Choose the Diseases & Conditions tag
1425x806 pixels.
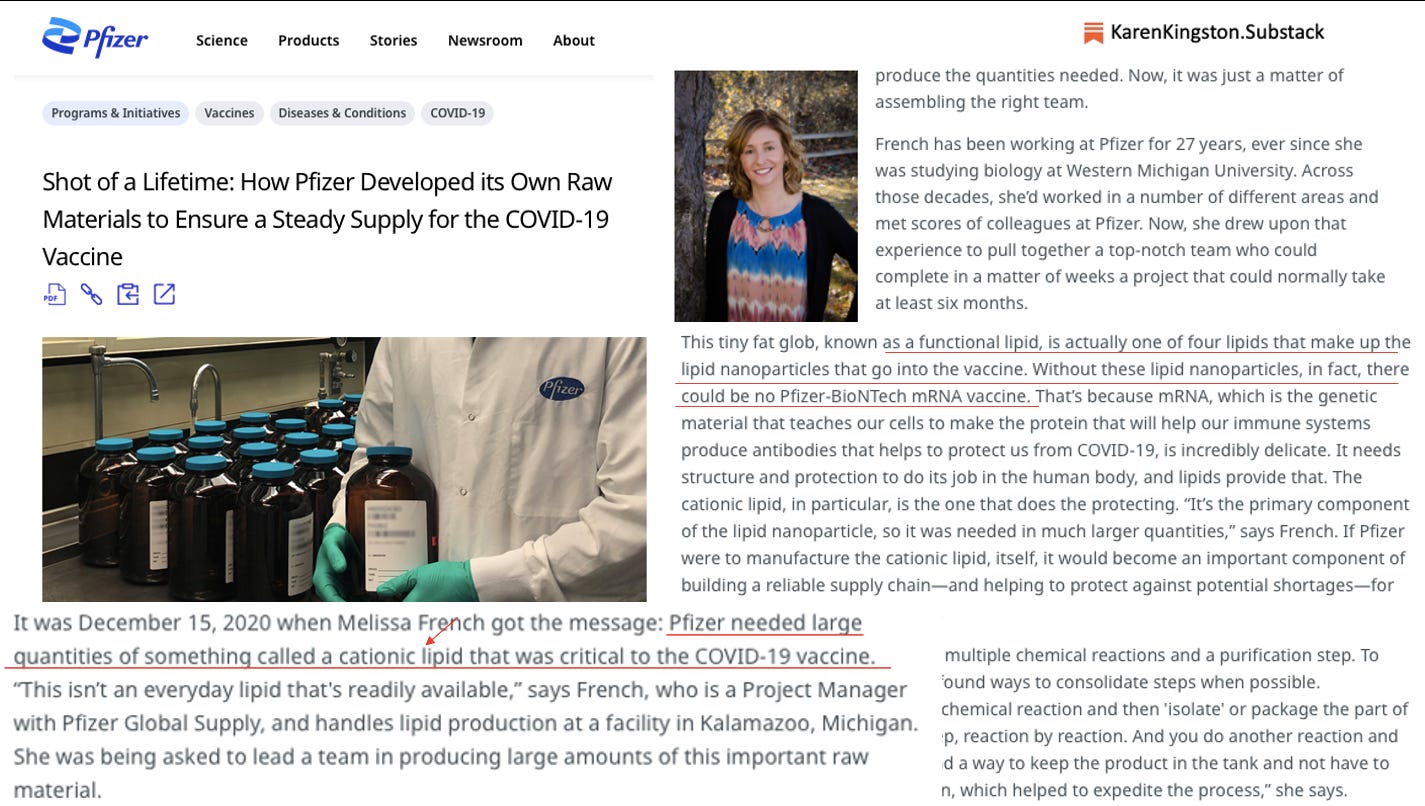(x=342, y=113)
